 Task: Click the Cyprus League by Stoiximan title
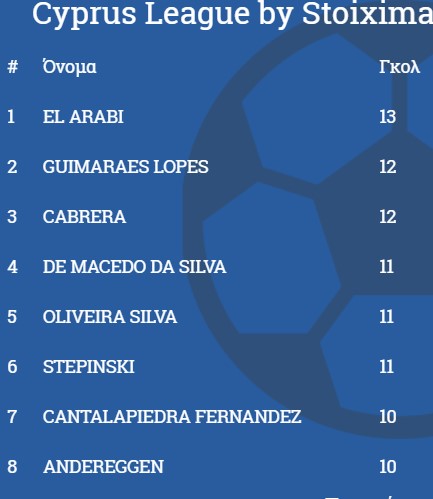pyautogui.click(x=232, y=14)
